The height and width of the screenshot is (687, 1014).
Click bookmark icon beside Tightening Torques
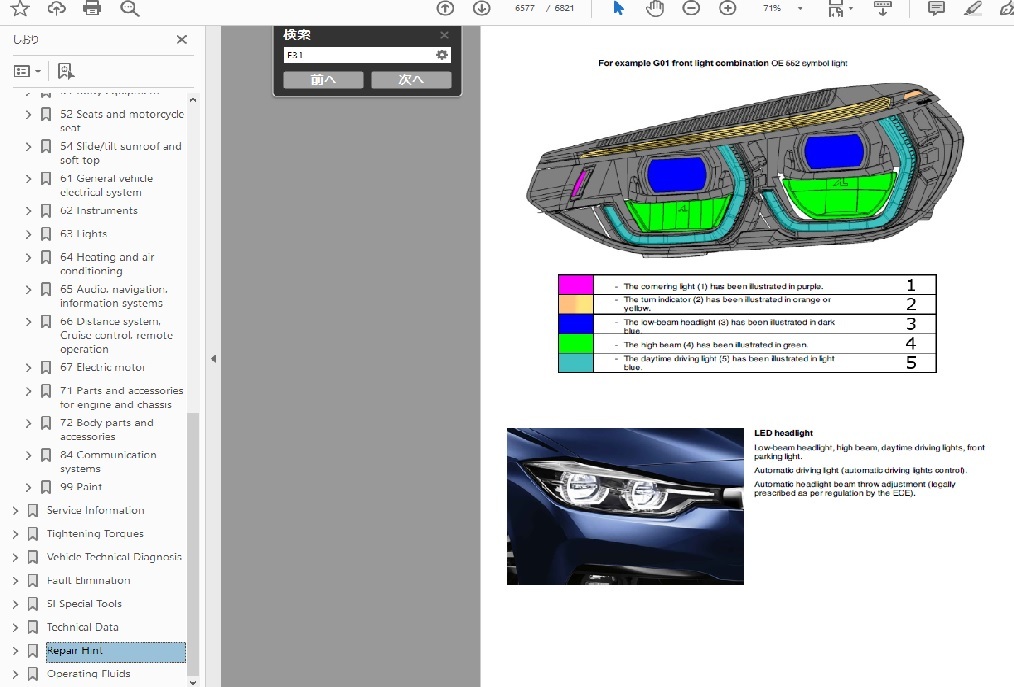pyautogui.click(x=33, y=534)
